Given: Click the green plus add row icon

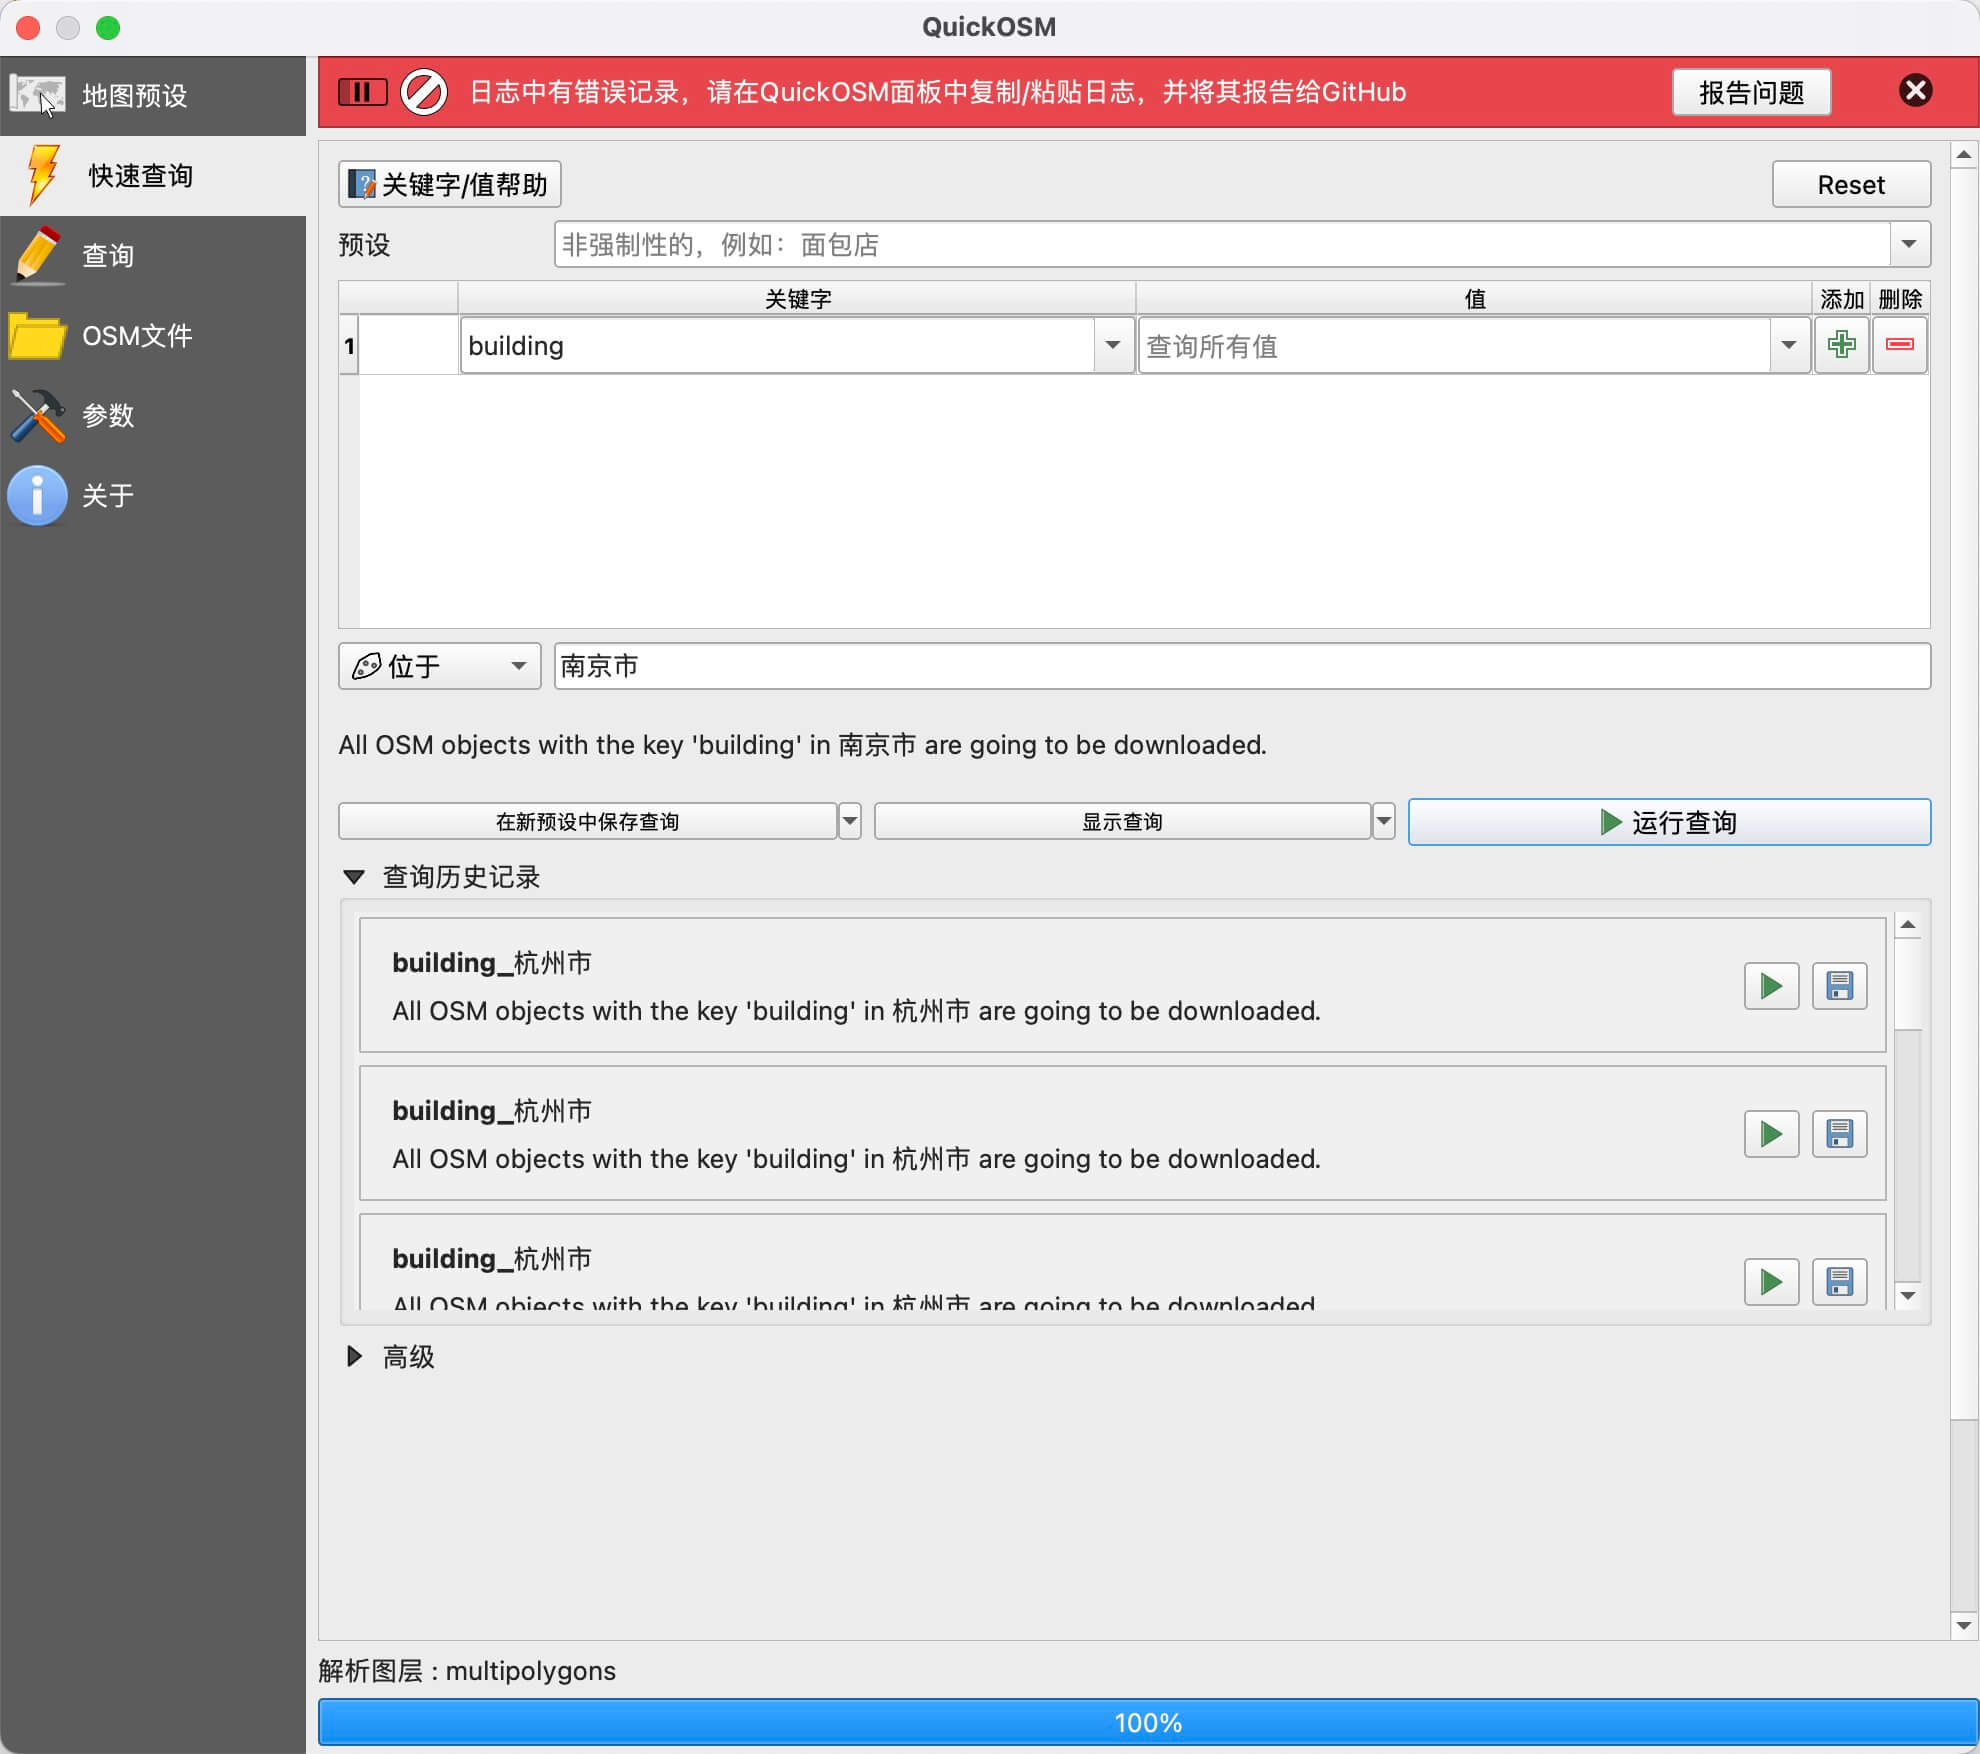Looking at the screenshot, I should (x=1841, y=345).
